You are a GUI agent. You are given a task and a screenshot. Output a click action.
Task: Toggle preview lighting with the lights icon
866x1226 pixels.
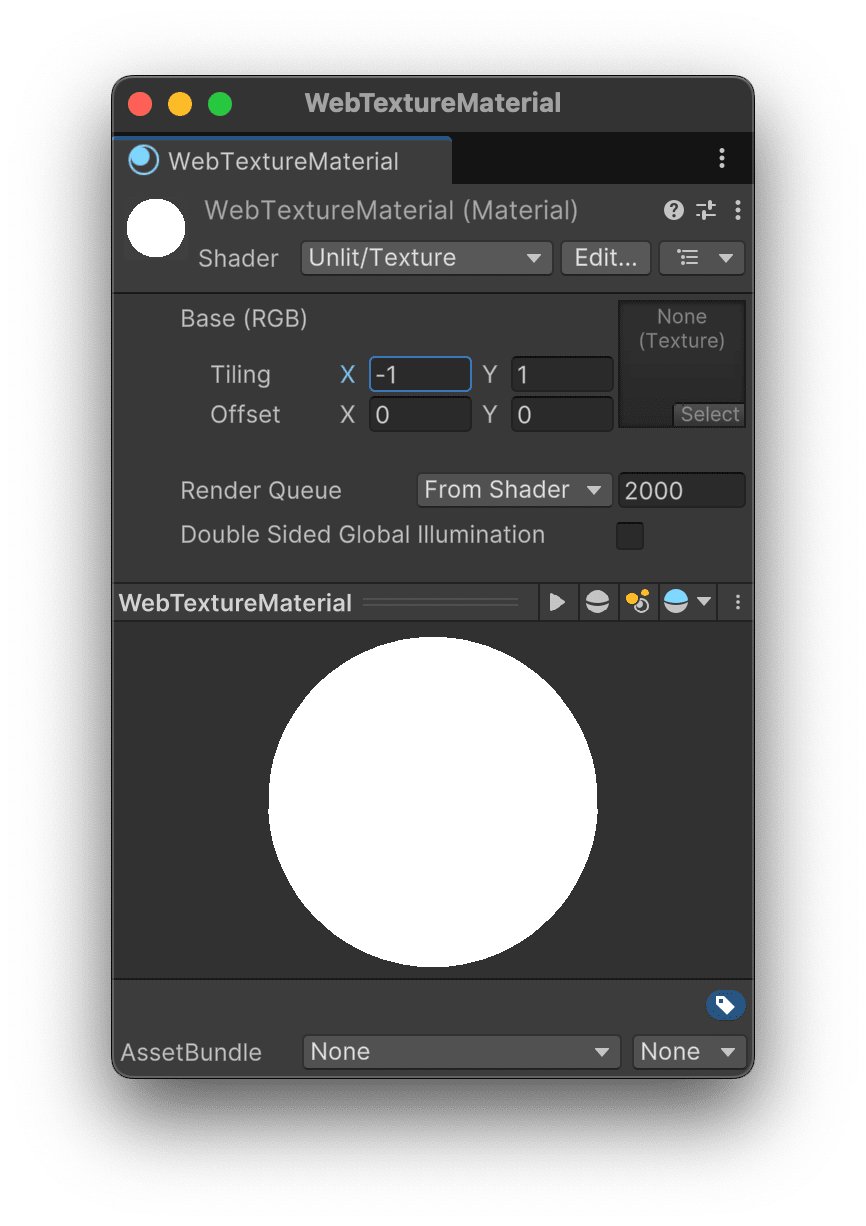tap(638, 602)
